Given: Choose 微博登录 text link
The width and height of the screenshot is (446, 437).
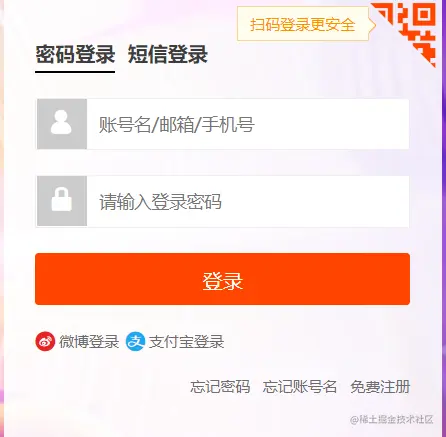Looking at the screenshot, I should pyautogui.click(x=89, y=342).
